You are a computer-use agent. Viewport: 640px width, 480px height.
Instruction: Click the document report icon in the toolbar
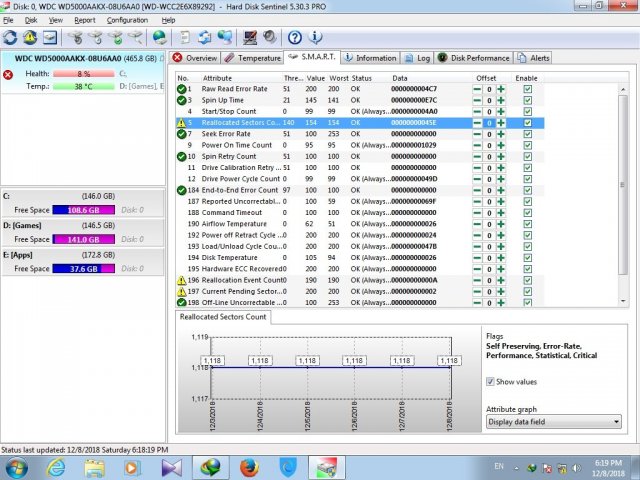183,37
